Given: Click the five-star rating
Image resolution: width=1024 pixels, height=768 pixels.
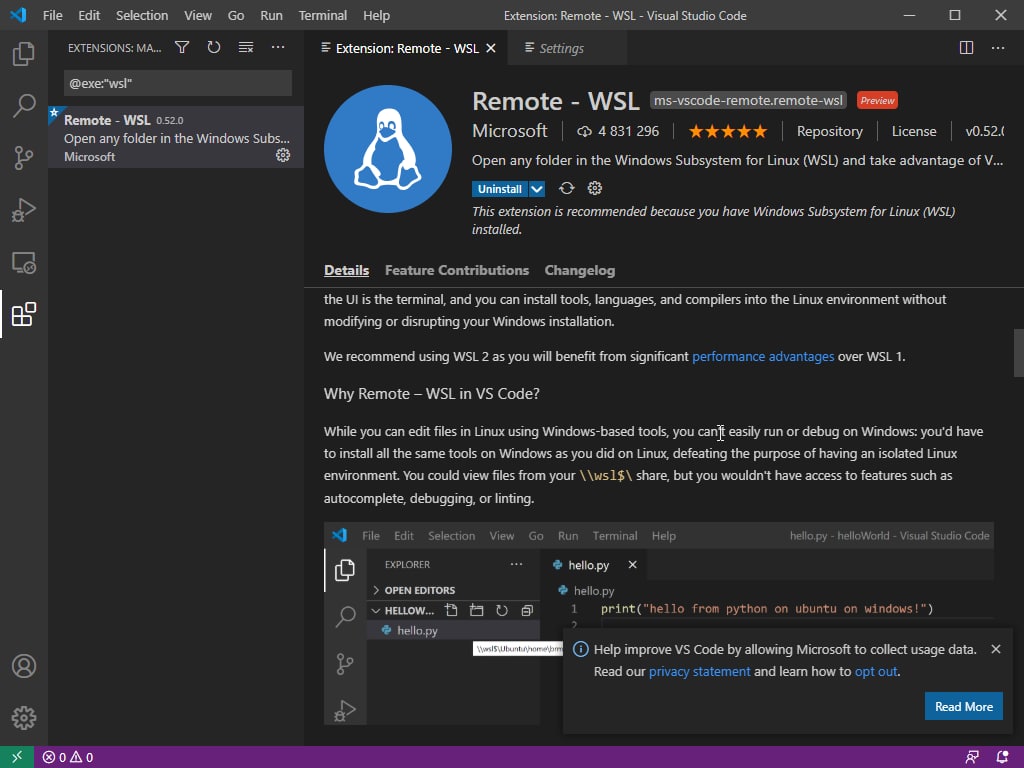Looking at the screenshot, I should 728,131.
